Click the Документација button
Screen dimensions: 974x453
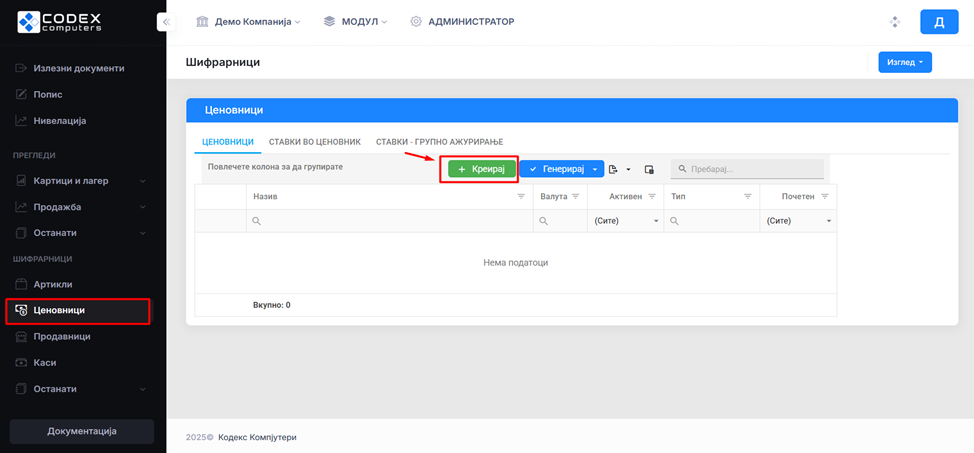(x=82, y=431)
